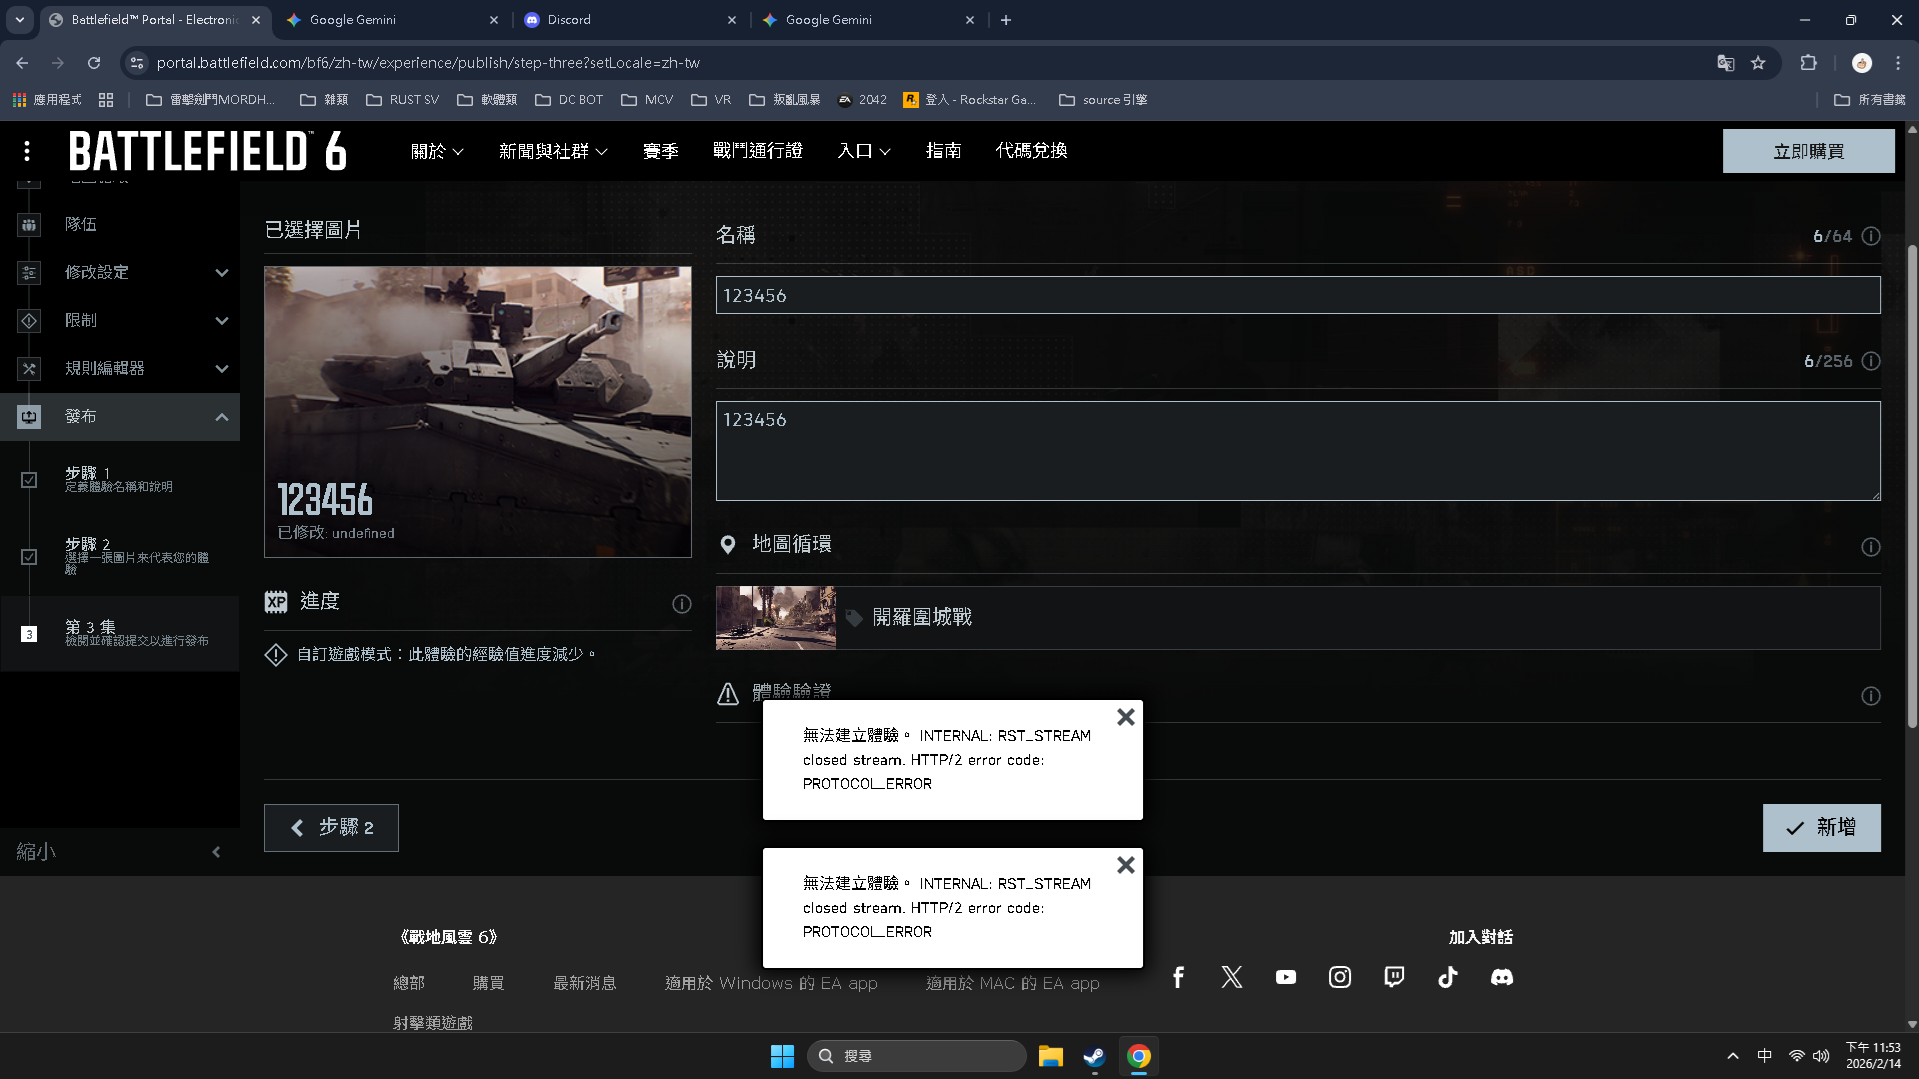Click the Google Translate icon in address bar
The image size is (1919, 1079).
(1726, 63)
